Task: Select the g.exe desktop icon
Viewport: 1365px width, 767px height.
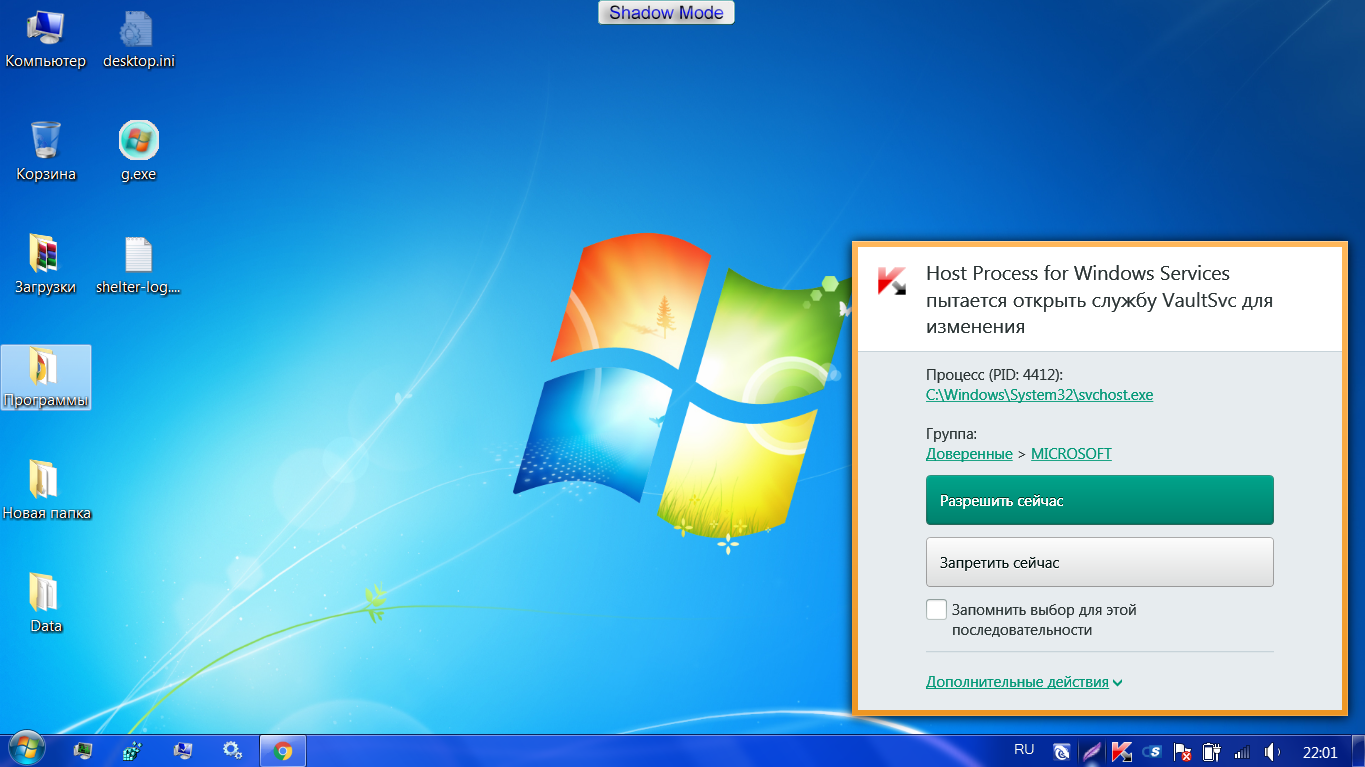Action: [139, 152]
